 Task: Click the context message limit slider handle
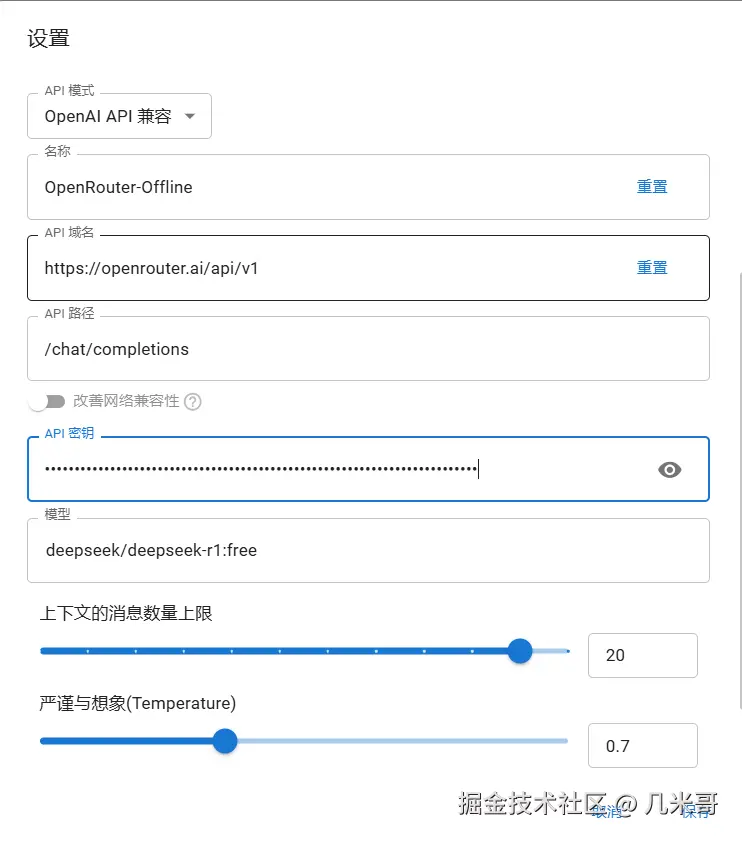520,651
